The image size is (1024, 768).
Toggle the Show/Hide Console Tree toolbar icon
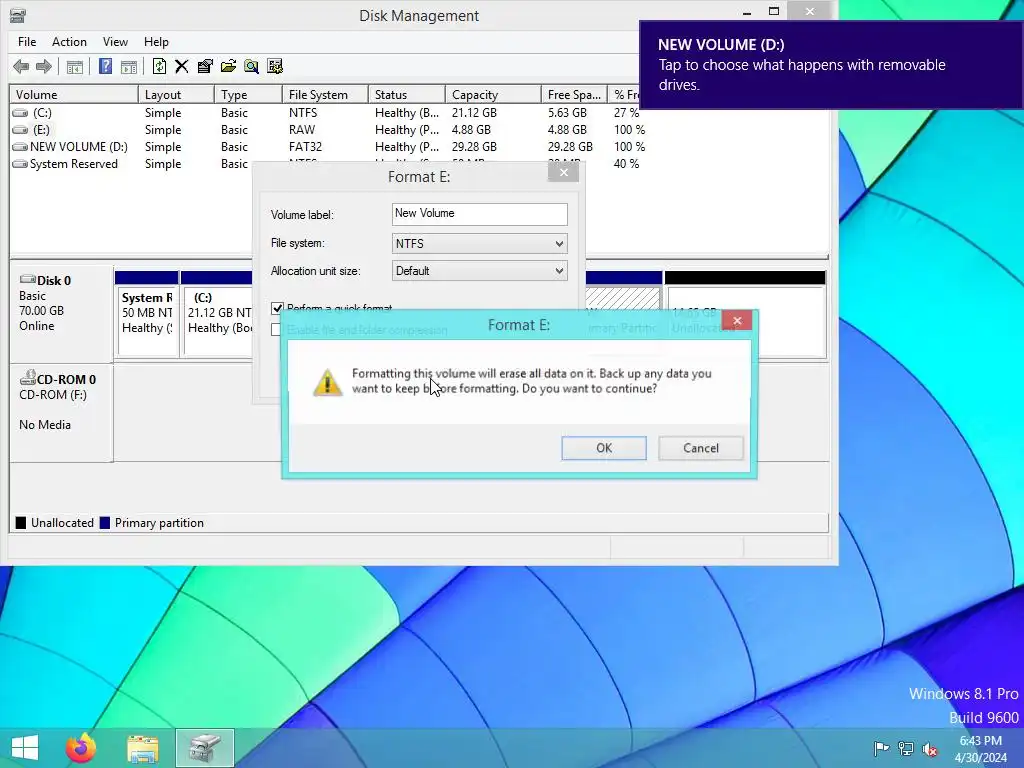tap(74, 66)
